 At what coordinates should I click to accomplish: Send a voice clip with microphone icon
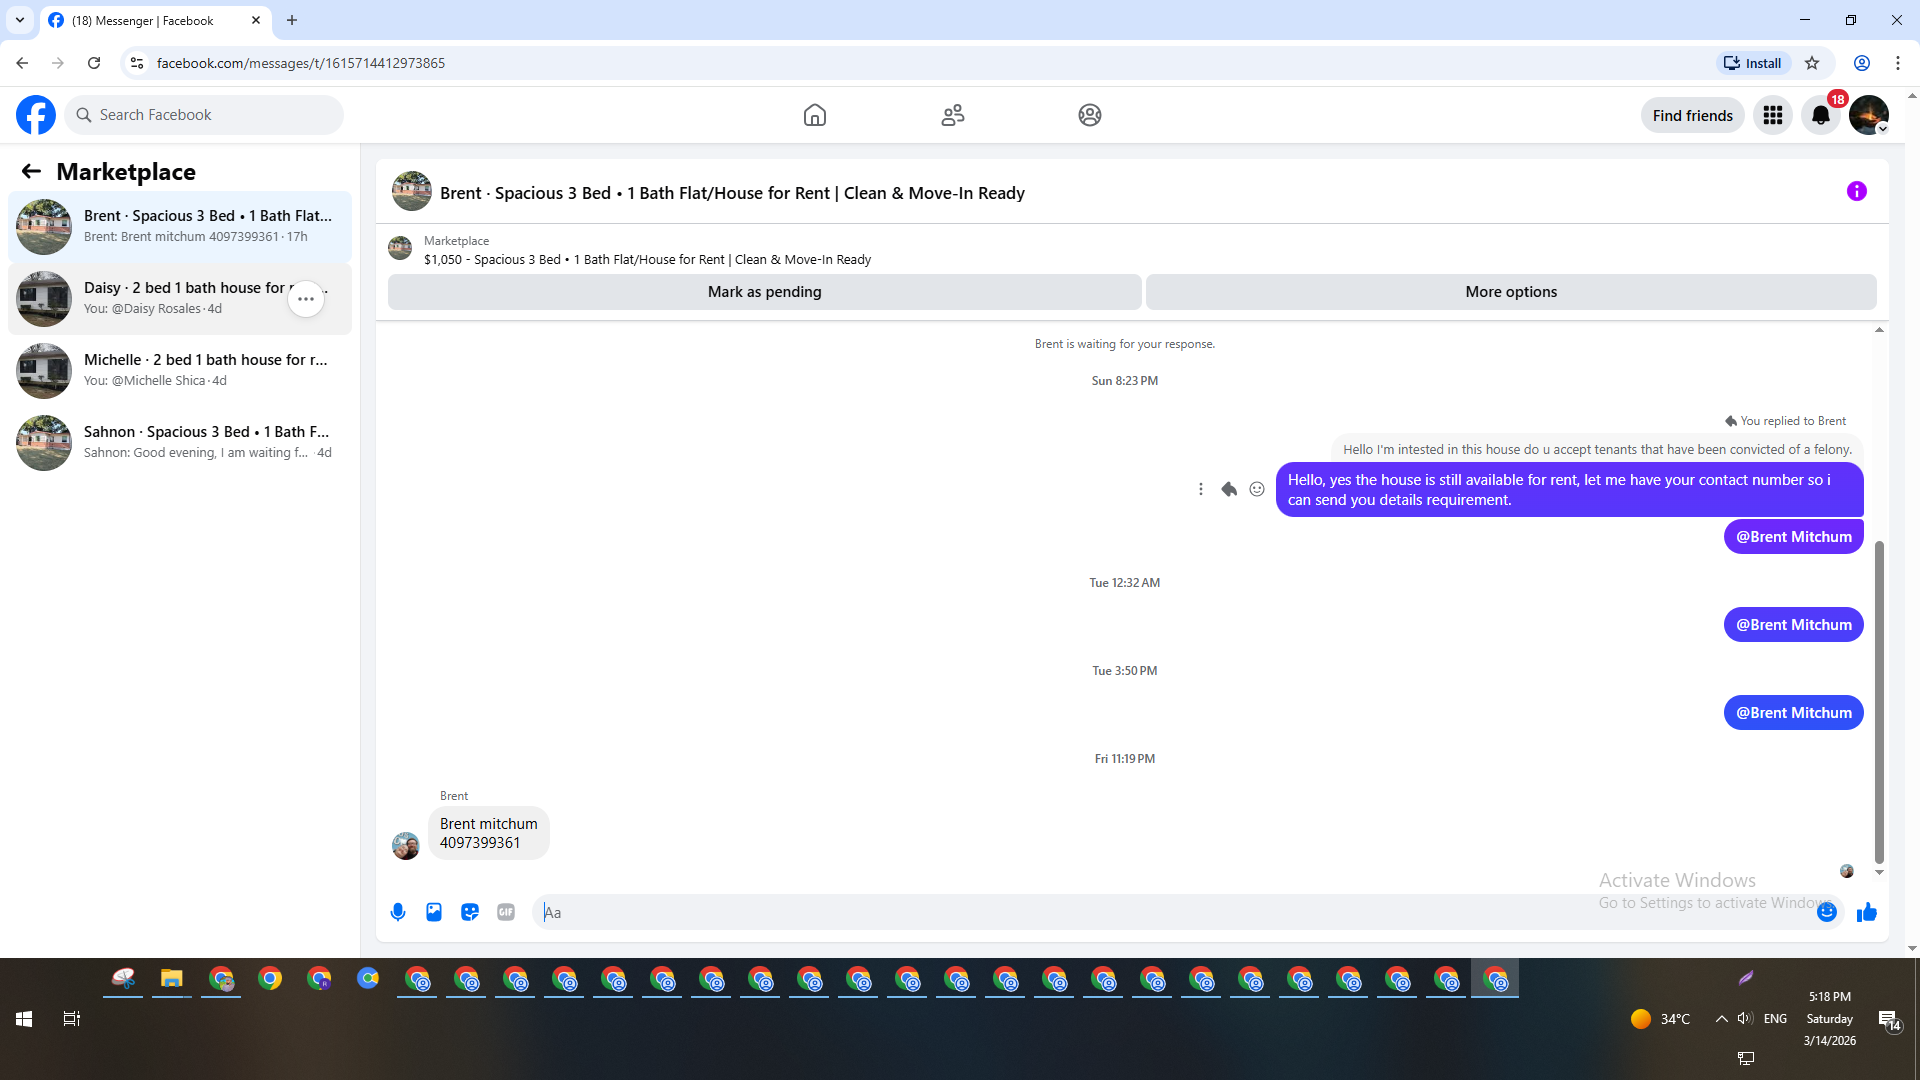point(398,912)
